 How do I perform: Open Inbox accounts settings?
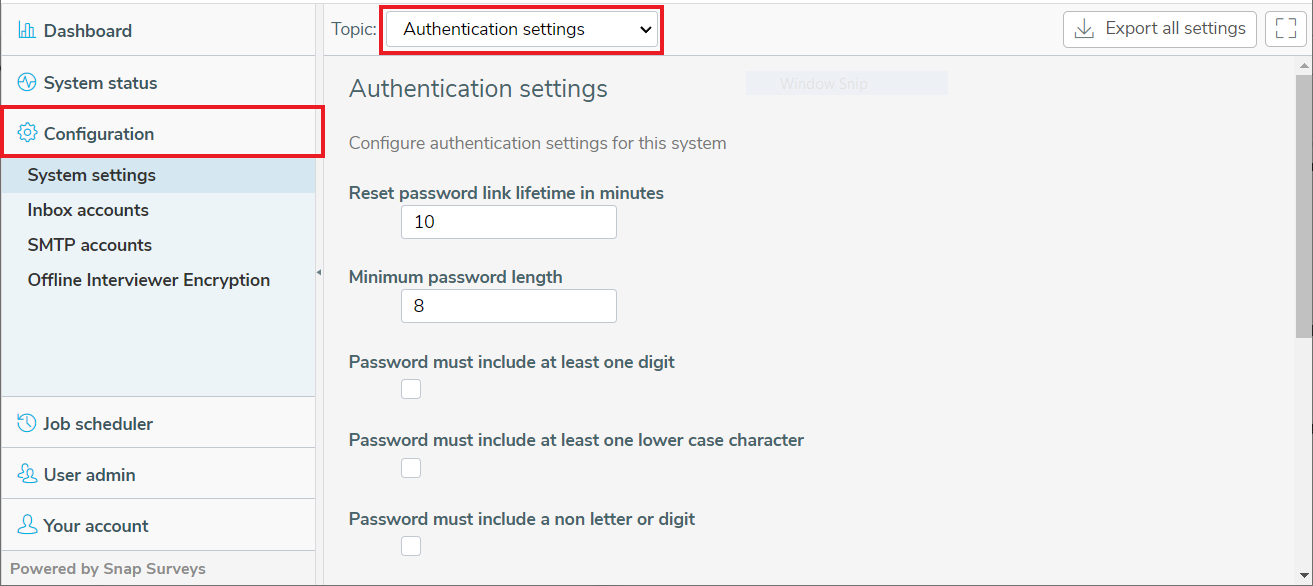(89, 209)
